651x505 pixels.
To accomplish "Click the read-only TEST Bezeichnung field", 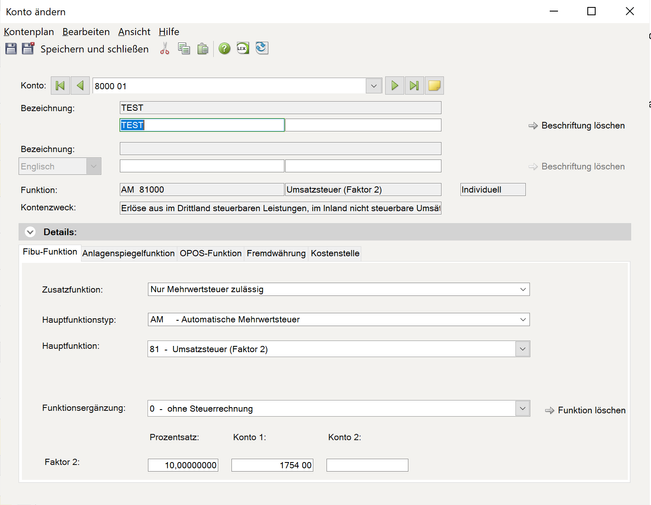I will [280, 108].
